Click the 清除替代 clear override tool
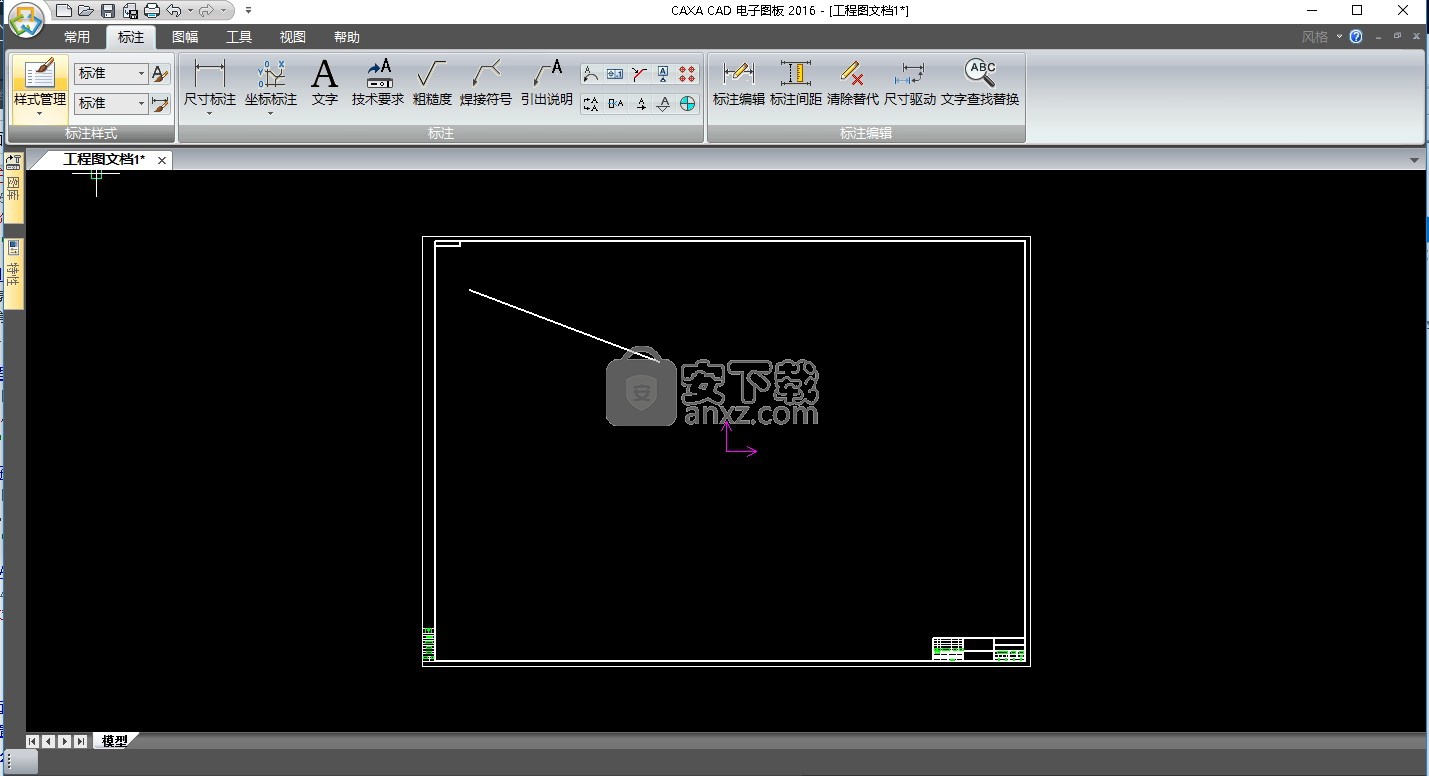1429x776 pixels. pyautogui.click(x=853, y=82)
